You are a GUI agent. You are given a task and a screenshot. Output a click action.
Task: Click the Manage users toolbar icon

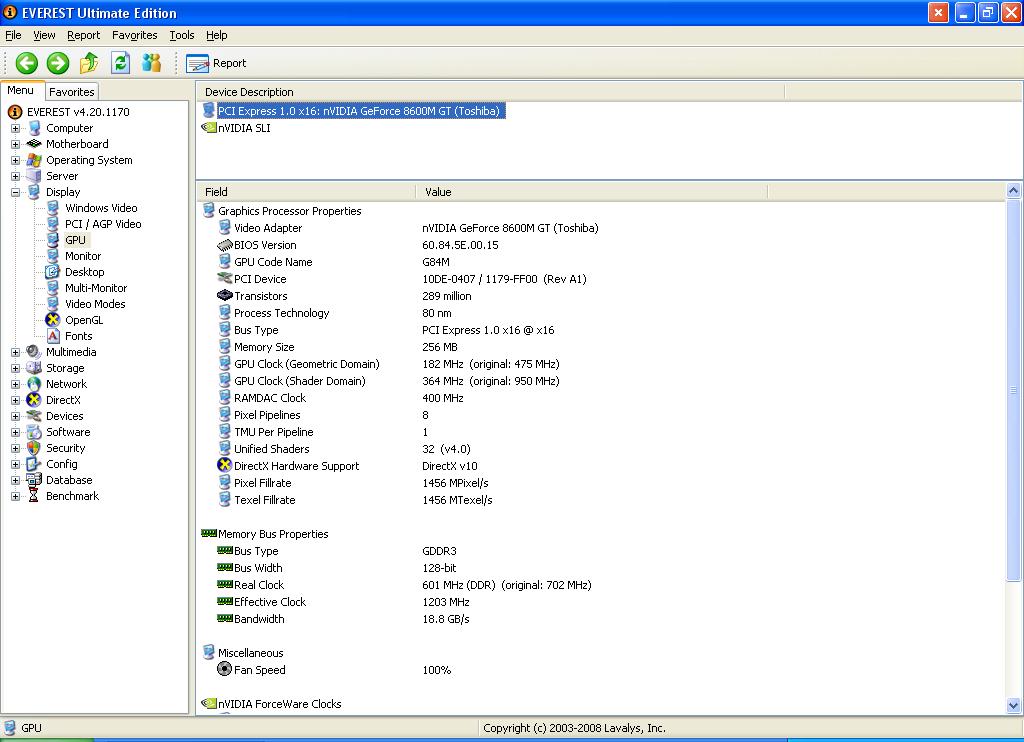point(152,63)
